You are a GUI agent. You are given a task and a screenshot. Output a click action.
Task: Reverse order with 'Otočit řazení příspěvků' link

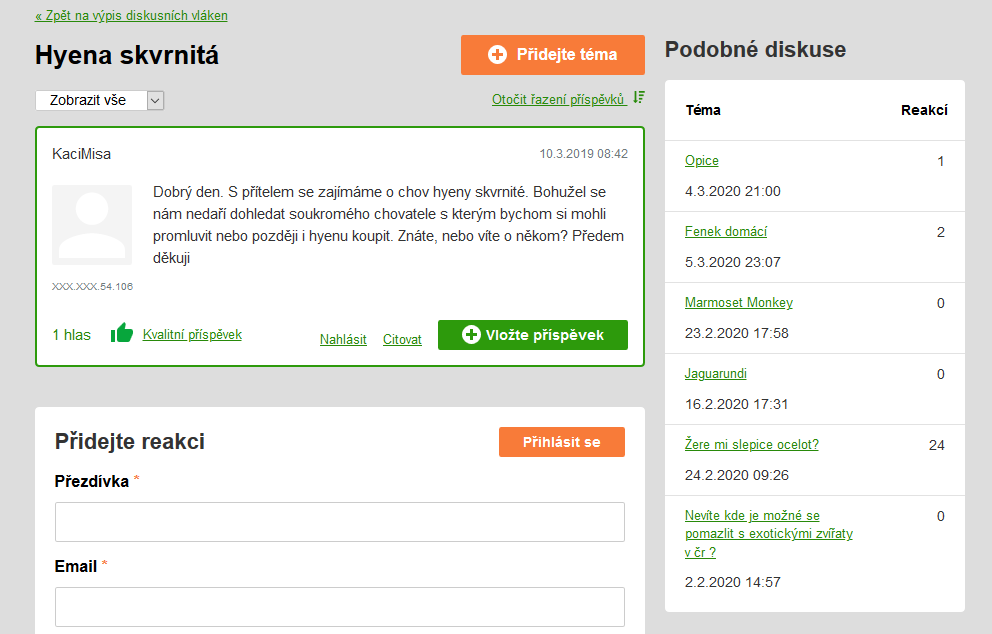pos(558,99)
